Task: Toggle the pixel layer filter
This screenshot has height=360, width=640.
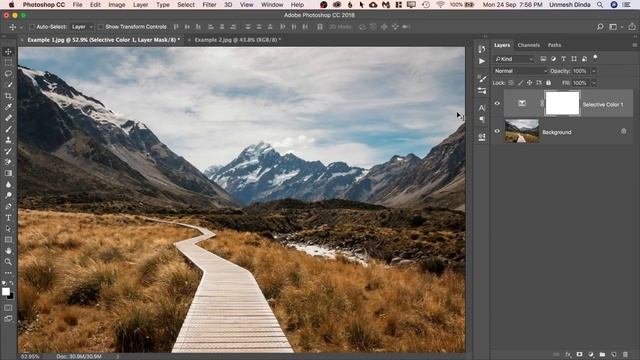Action: pyautogui.click(x=543, y=59)
